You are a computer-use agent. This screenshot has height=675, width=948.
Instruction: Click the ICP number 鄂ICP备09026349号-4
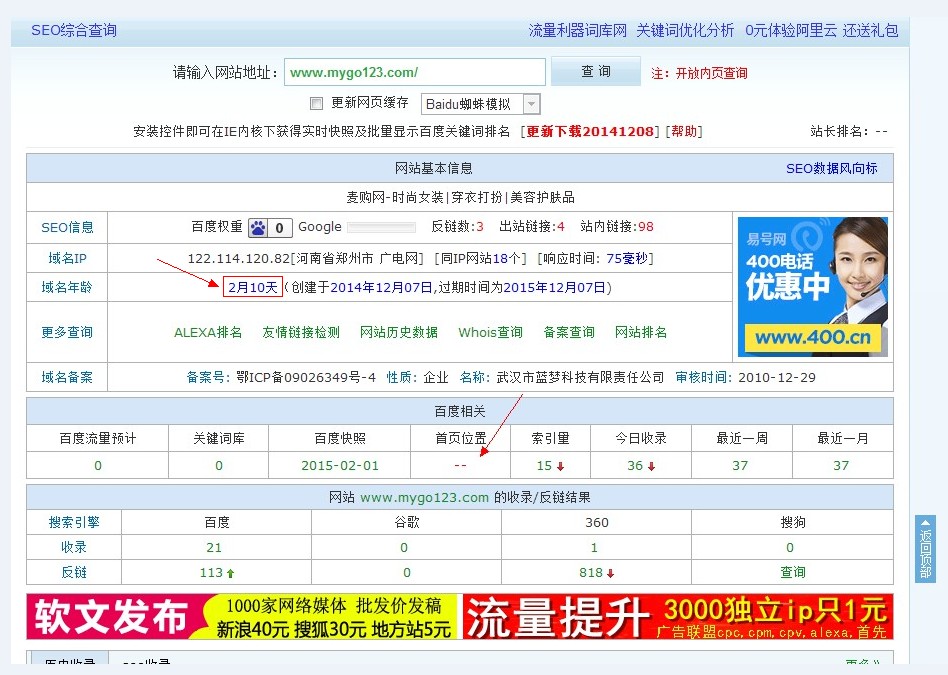pyautogui.click(x=305, y=377)
